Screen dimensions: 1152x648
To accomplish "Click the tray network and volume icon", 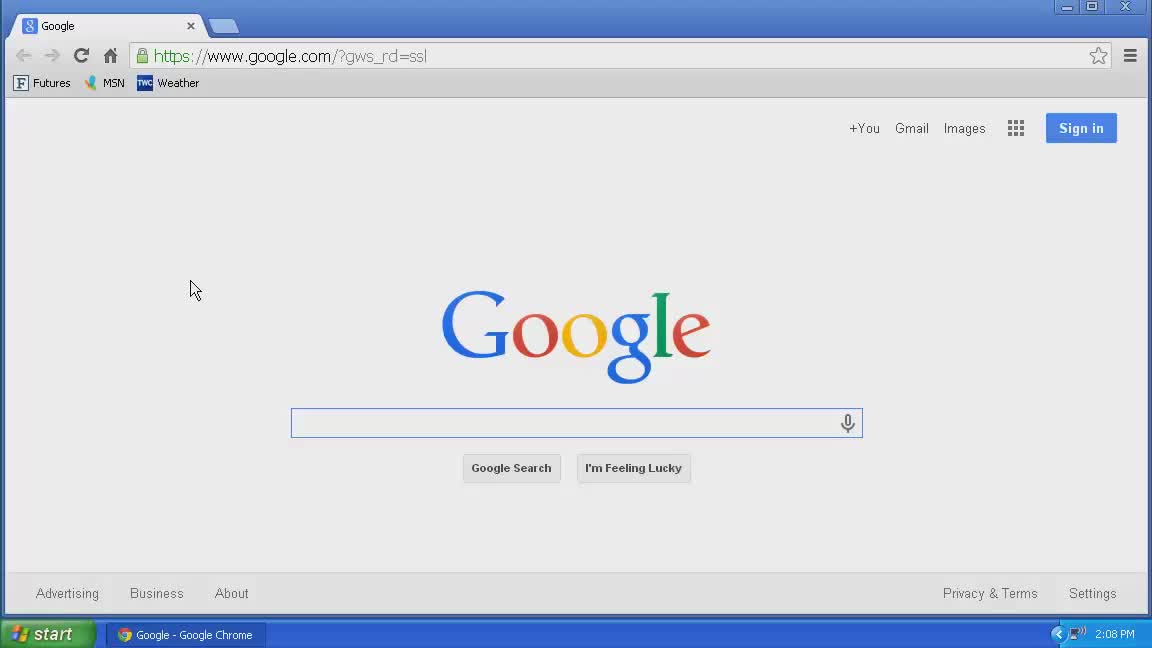I will [1077, 633].
